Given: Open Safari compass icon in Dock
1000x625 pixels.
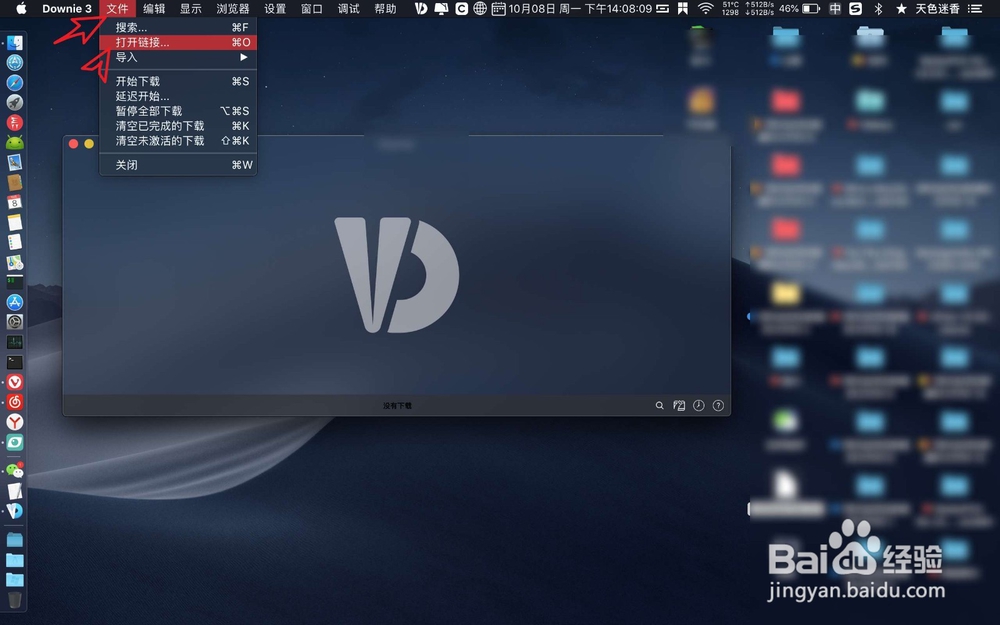Looking at the screenshot, I should click(15, 82).
